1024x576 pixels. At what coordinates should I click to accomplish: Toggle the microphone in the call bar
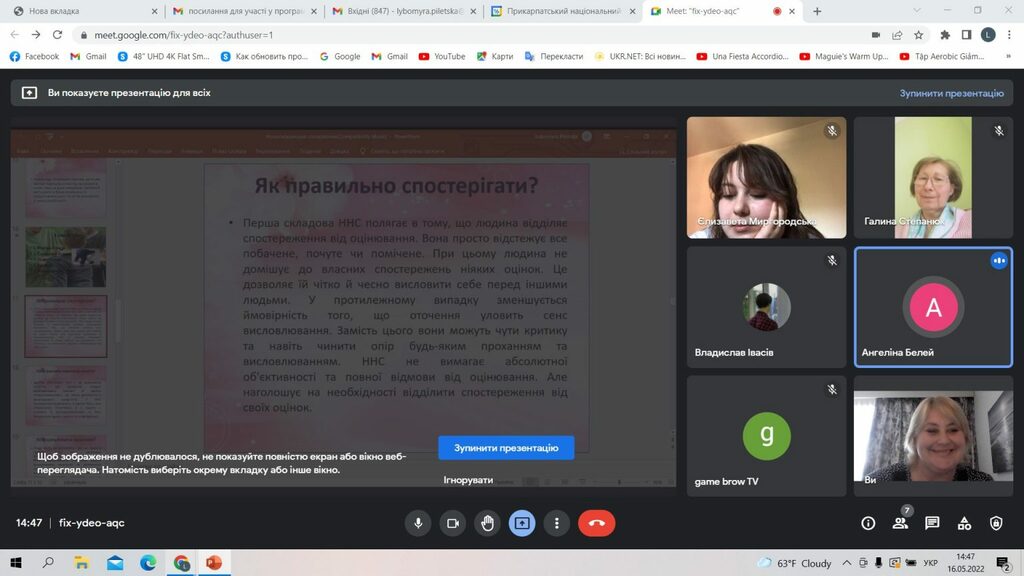click(418, 523)
